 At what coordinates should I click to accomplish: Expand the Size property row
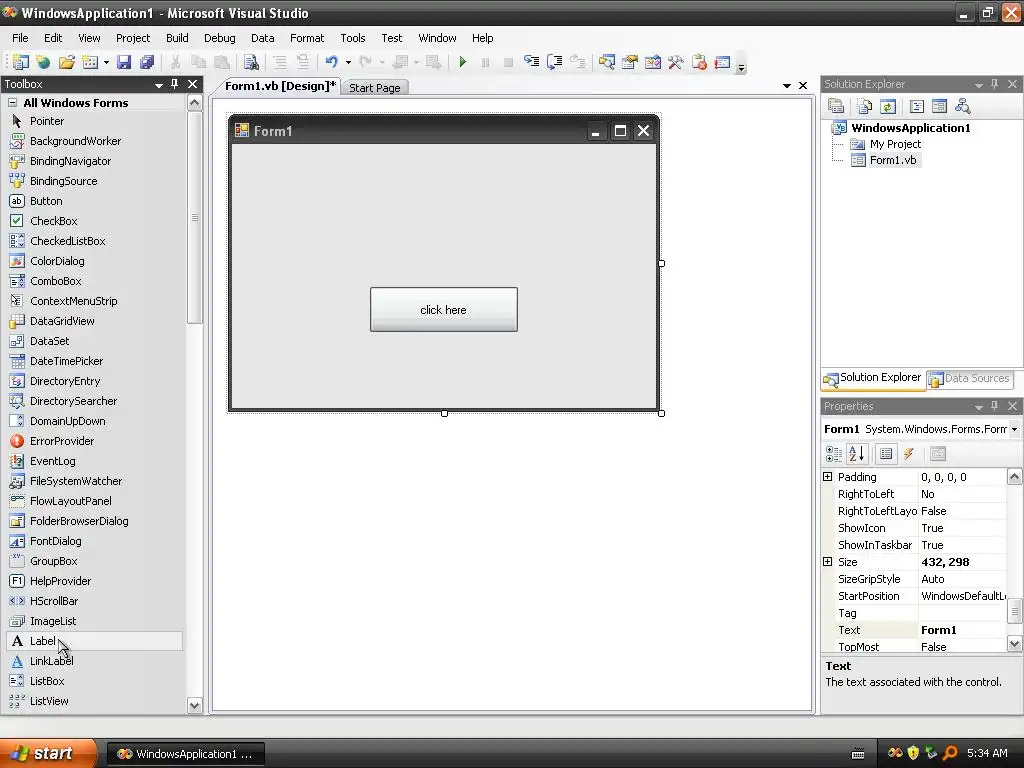click(827, 562)
